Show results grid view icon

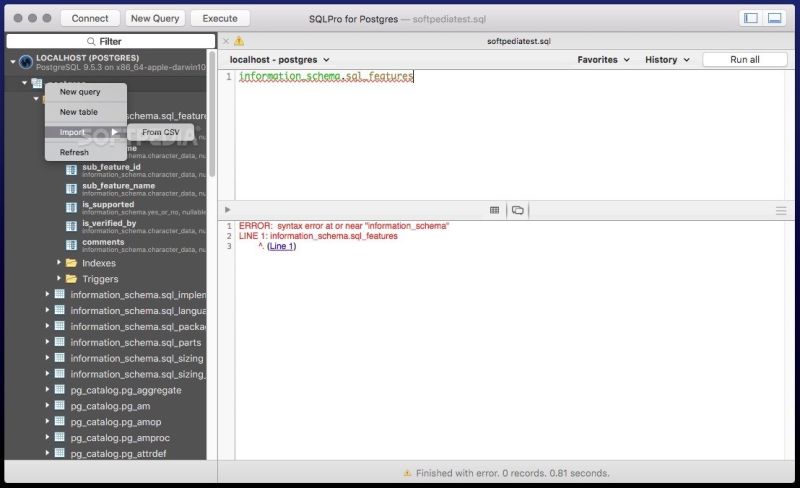[494, 210]
